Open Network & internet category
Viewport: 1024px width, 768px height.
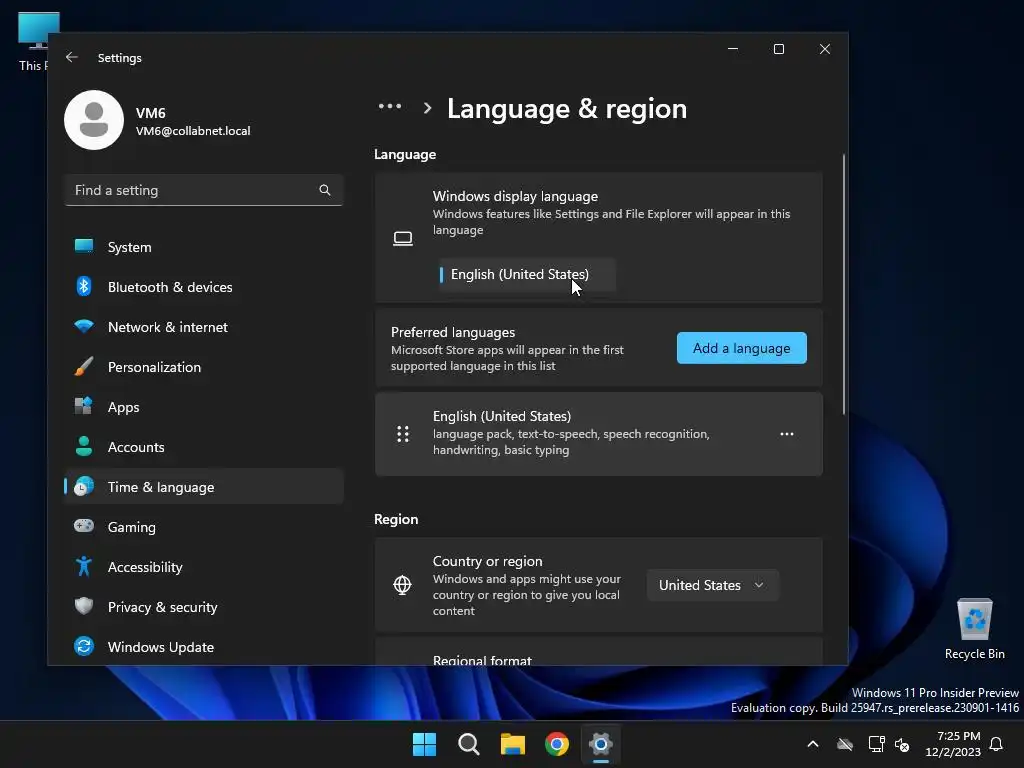(x=204, y=327)
